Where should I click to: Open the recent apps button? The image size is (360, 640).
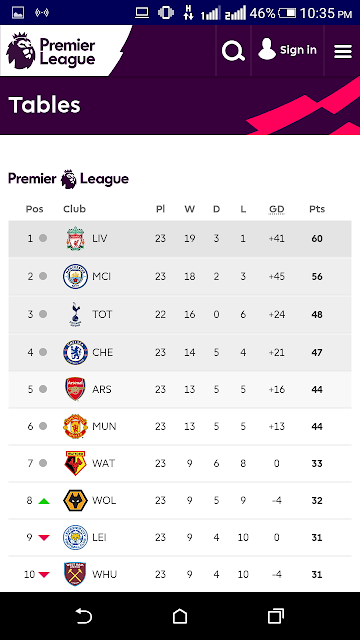[x=276, y=616]
